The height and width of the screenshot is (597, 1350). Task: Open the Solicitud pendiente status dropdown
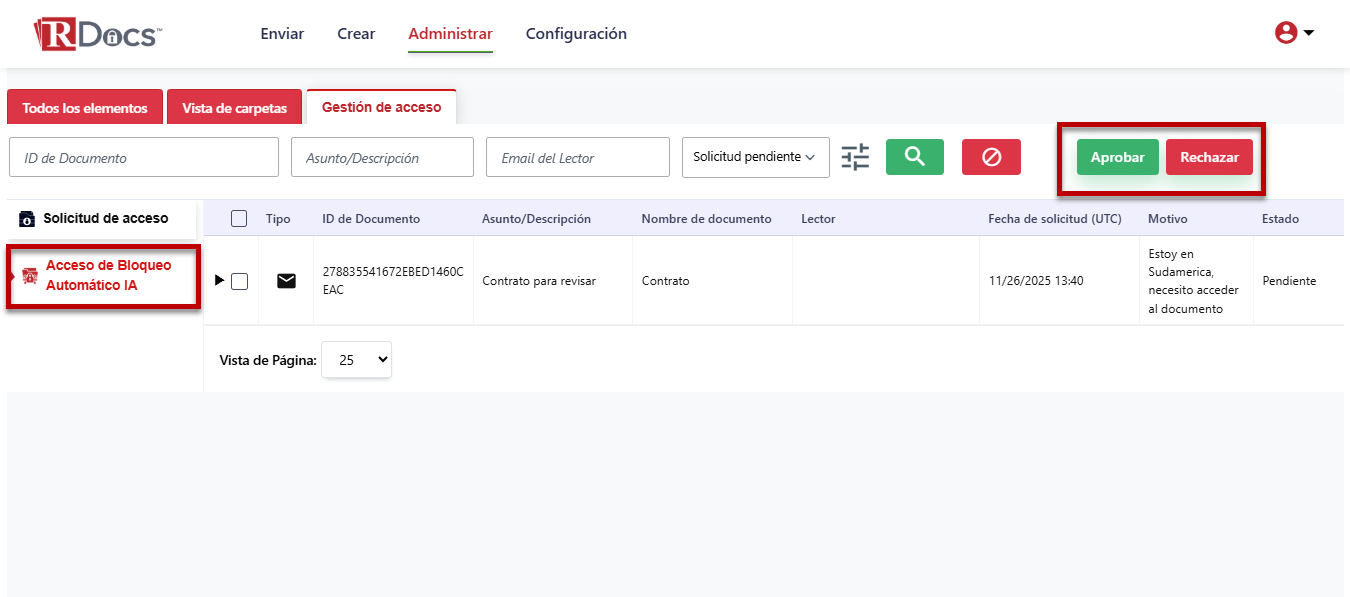[x=755, y=157]
